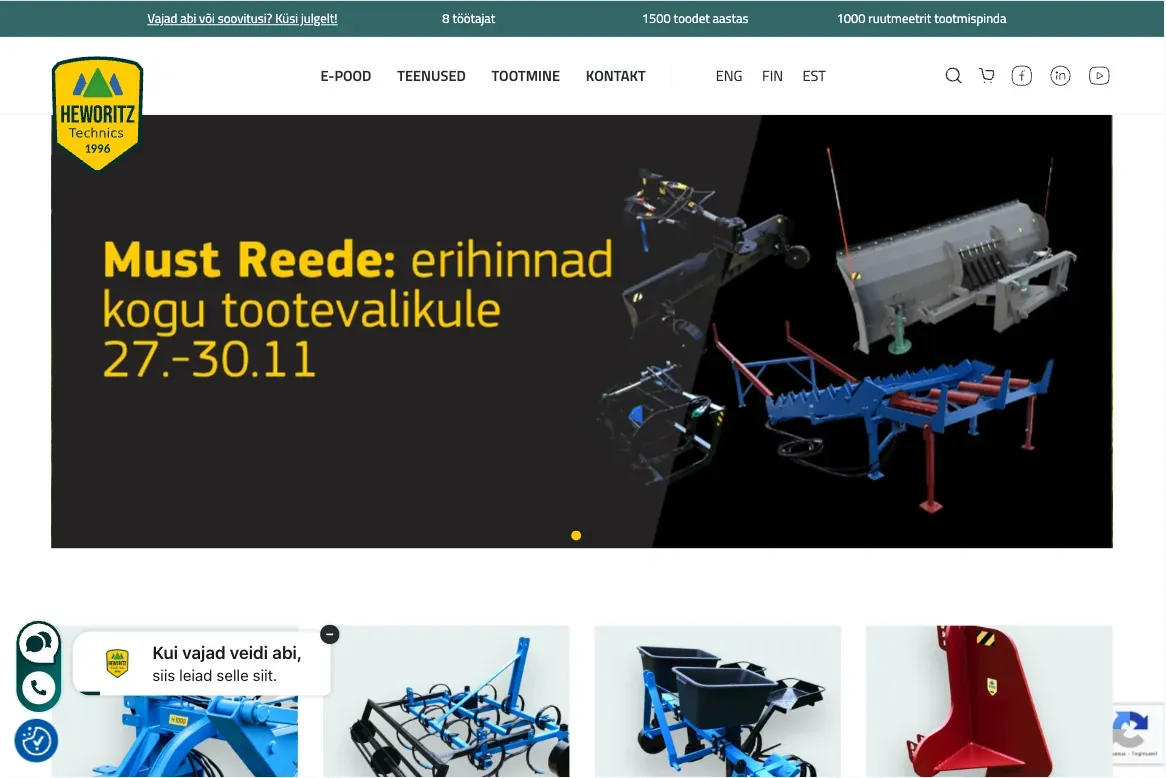1166x778 pixels.
Task: Open the chat bubble widget
Action: point(38,642)
